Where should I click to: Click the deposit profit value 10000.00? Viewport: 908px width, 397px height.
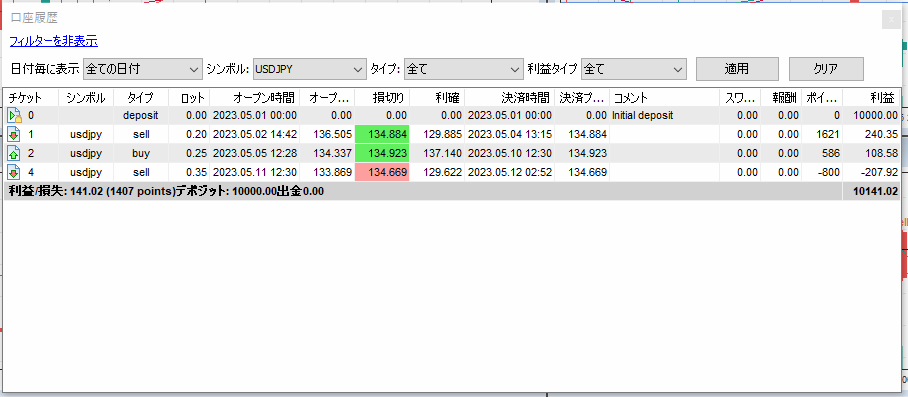tap(877, 116)
